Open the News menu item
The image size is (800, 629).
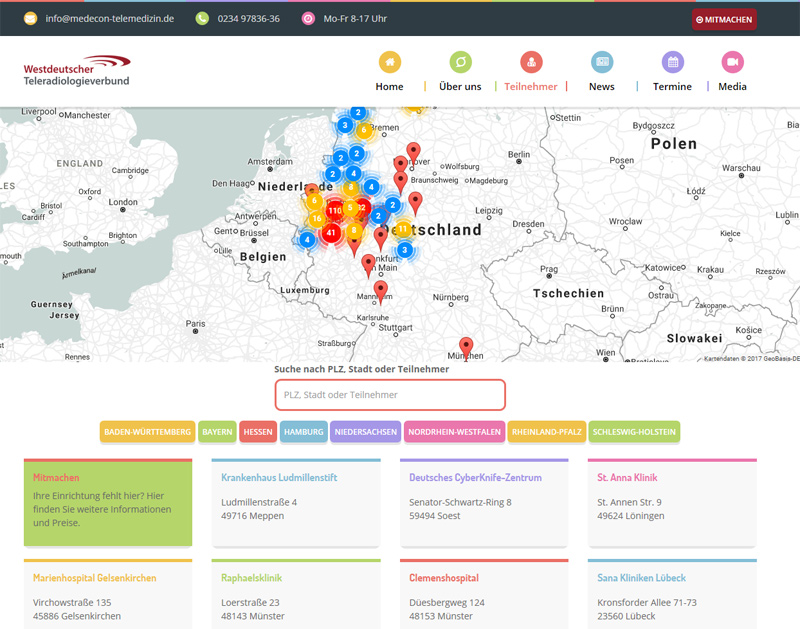pos(602,87)
